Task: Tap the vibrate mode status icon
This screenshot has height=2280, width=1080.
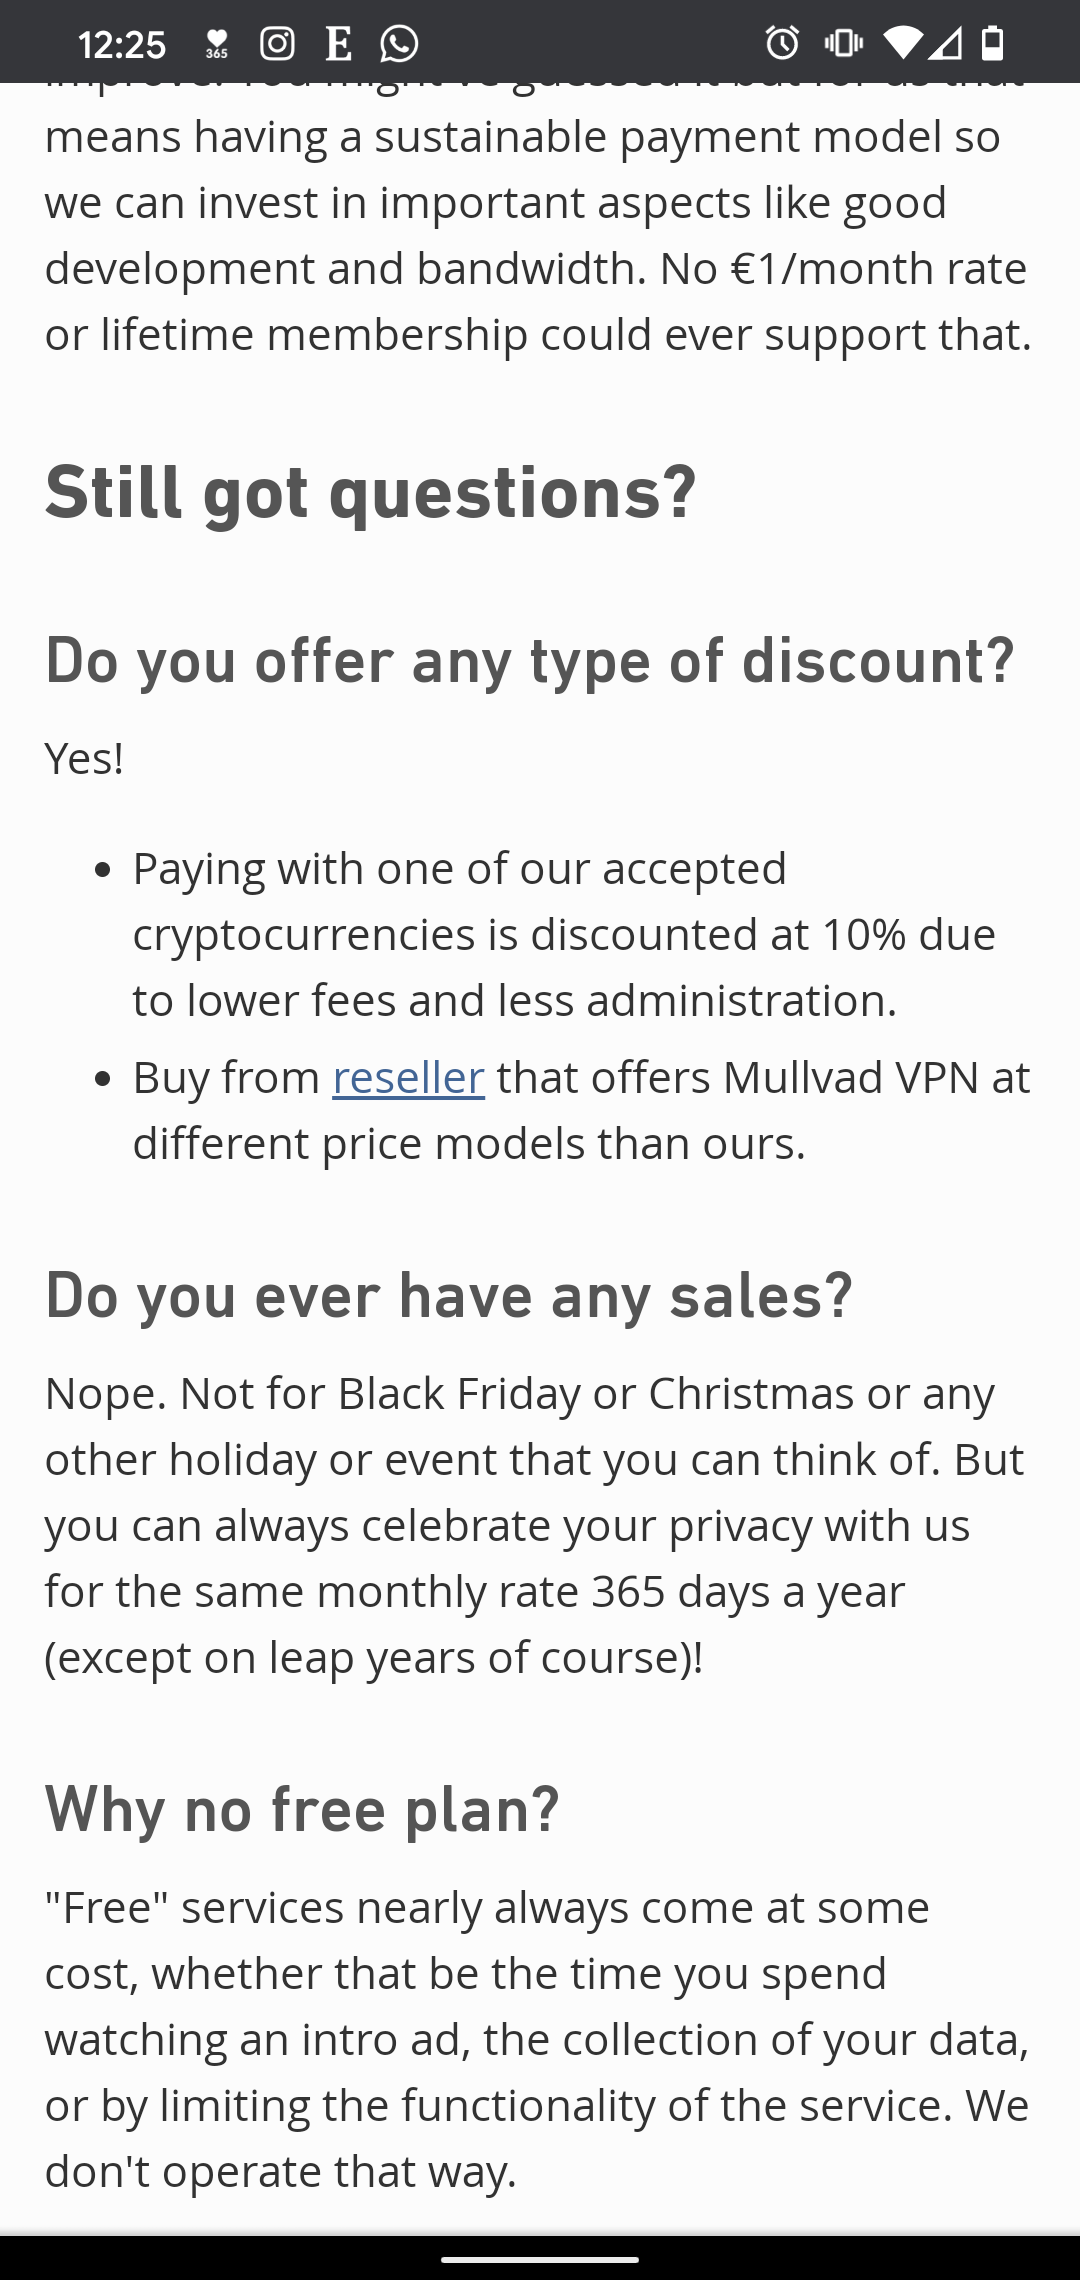Action: click(843, 42)
